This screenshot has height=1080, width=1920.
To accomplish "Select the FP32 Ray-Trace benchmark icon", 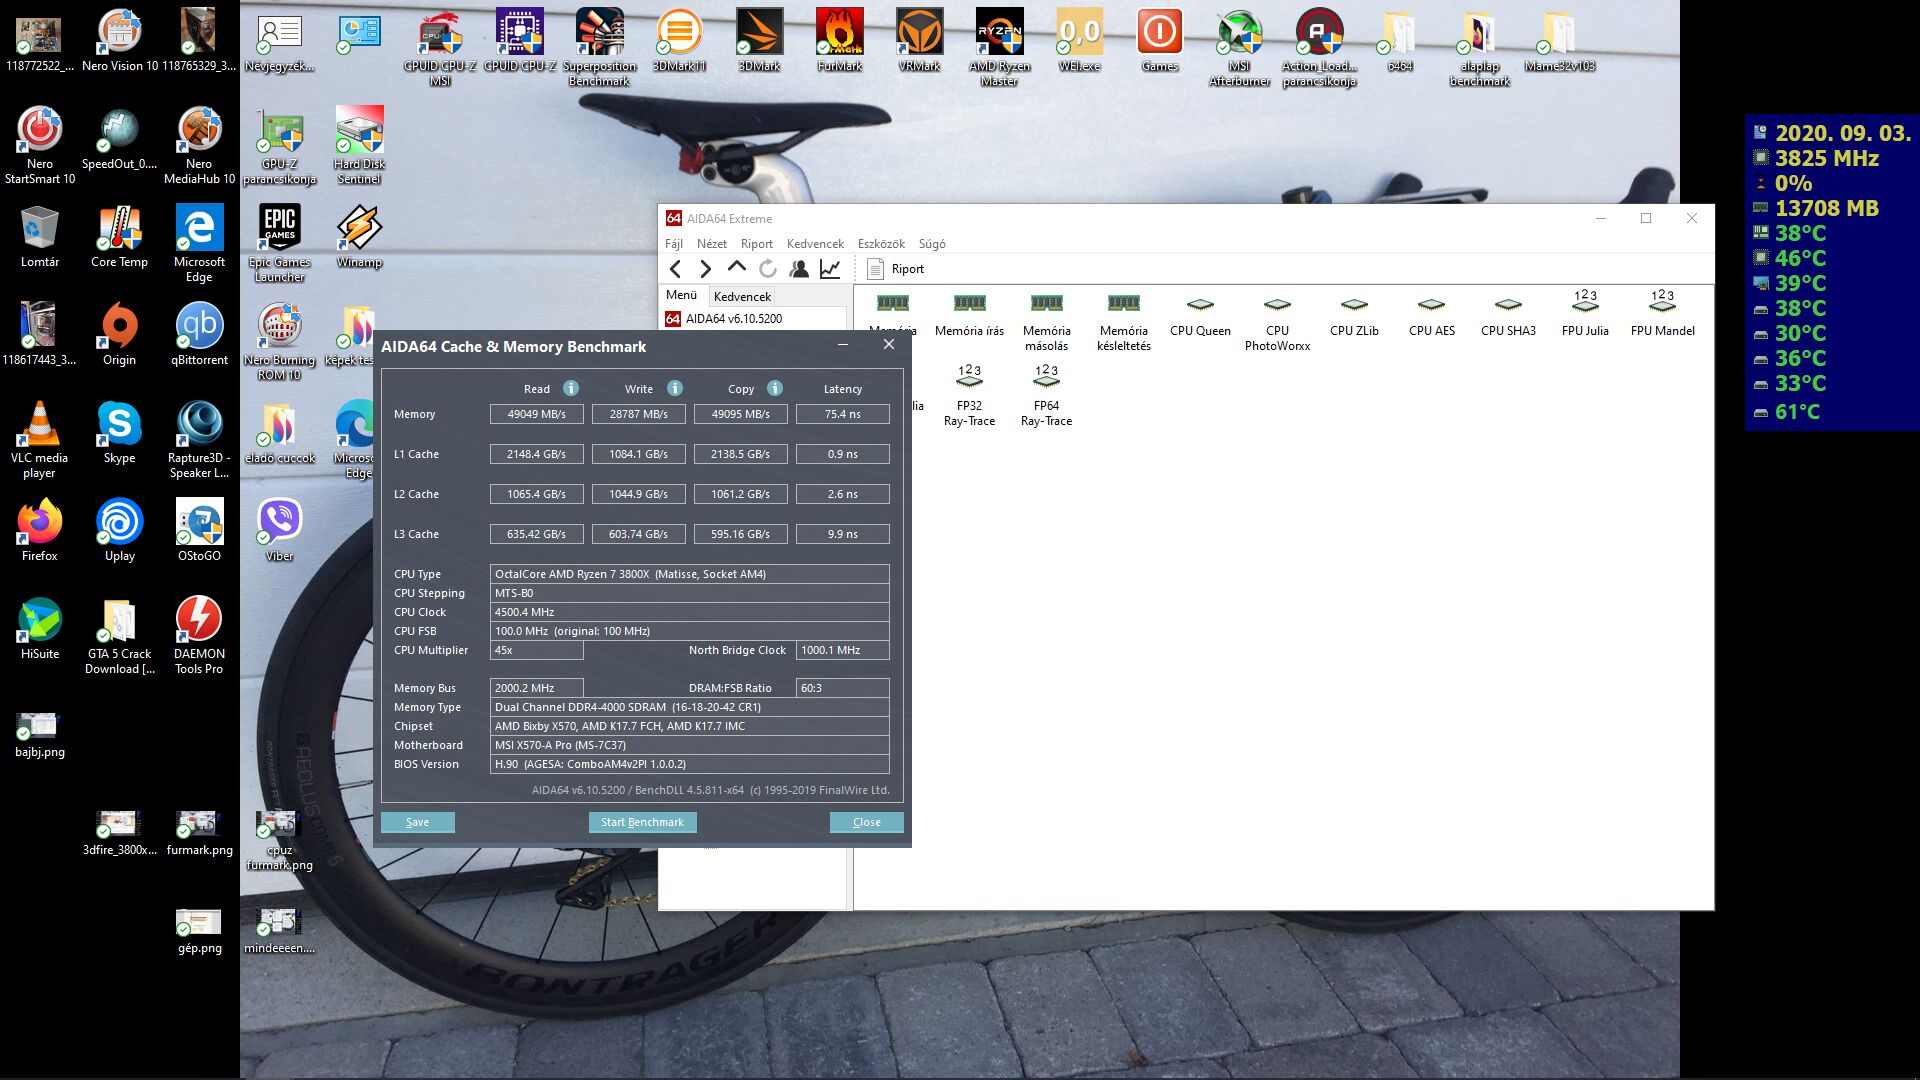I will click(x=969, y=396).
